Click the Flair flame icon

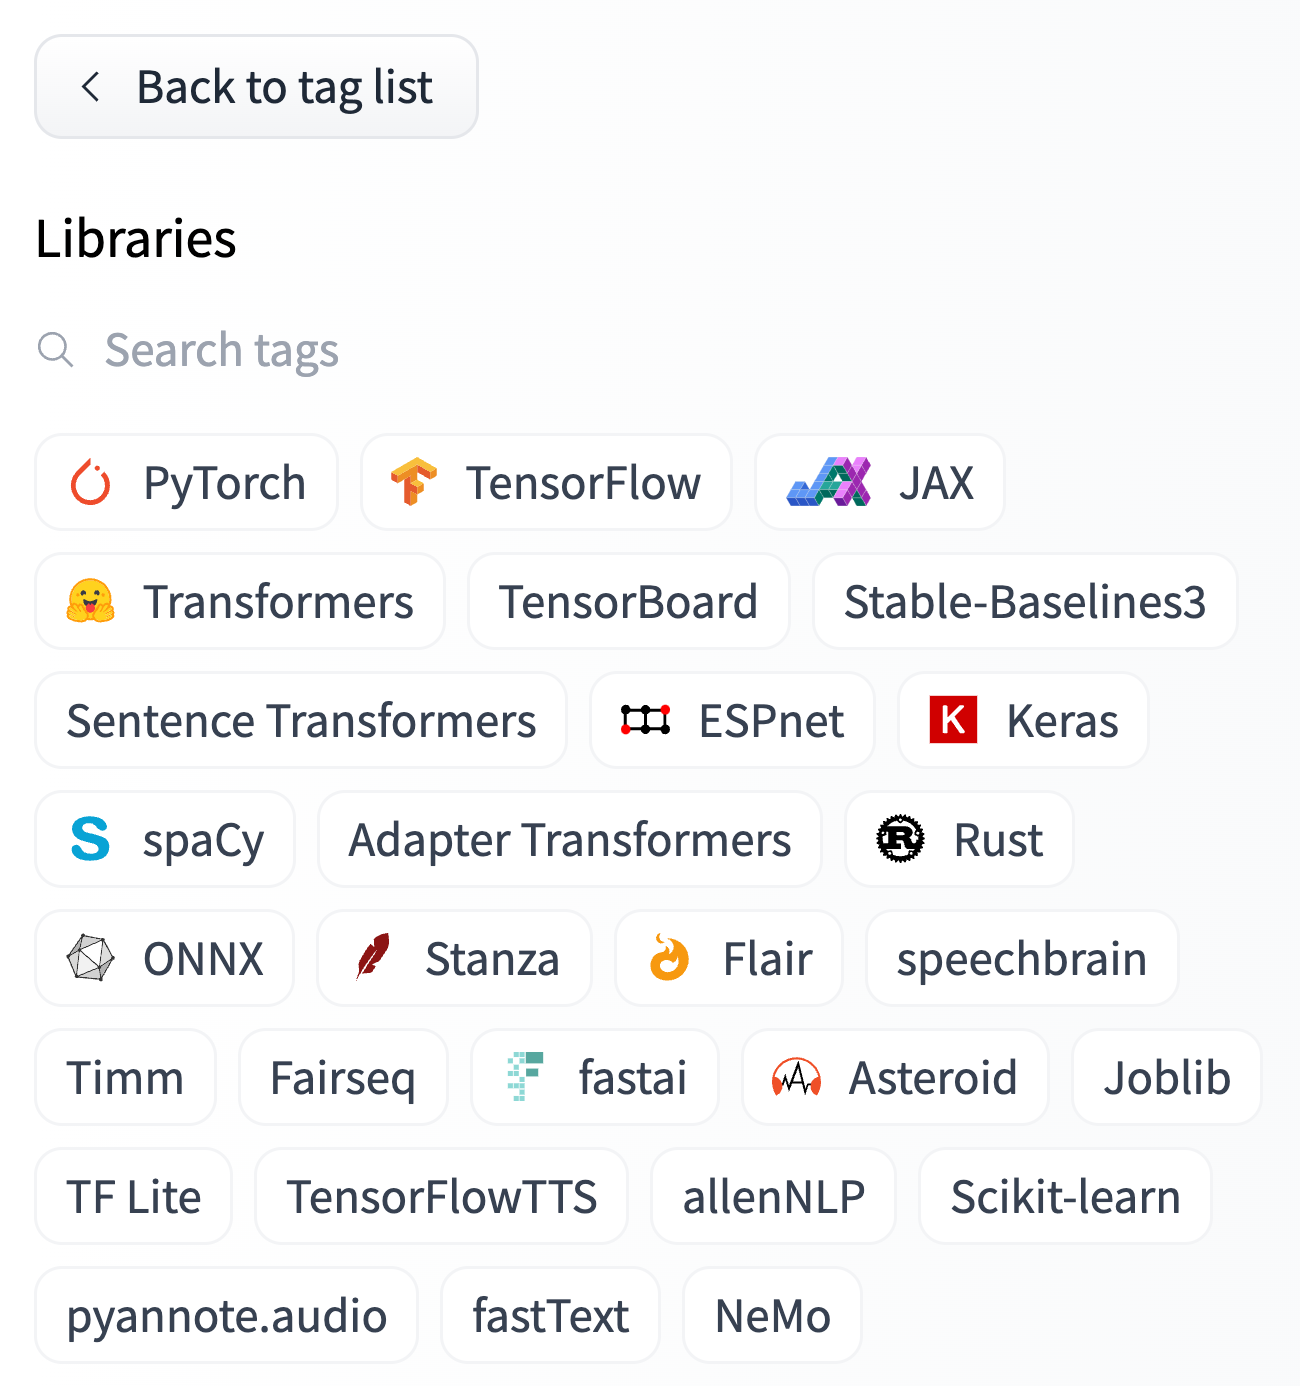click(x=669, y=958)
